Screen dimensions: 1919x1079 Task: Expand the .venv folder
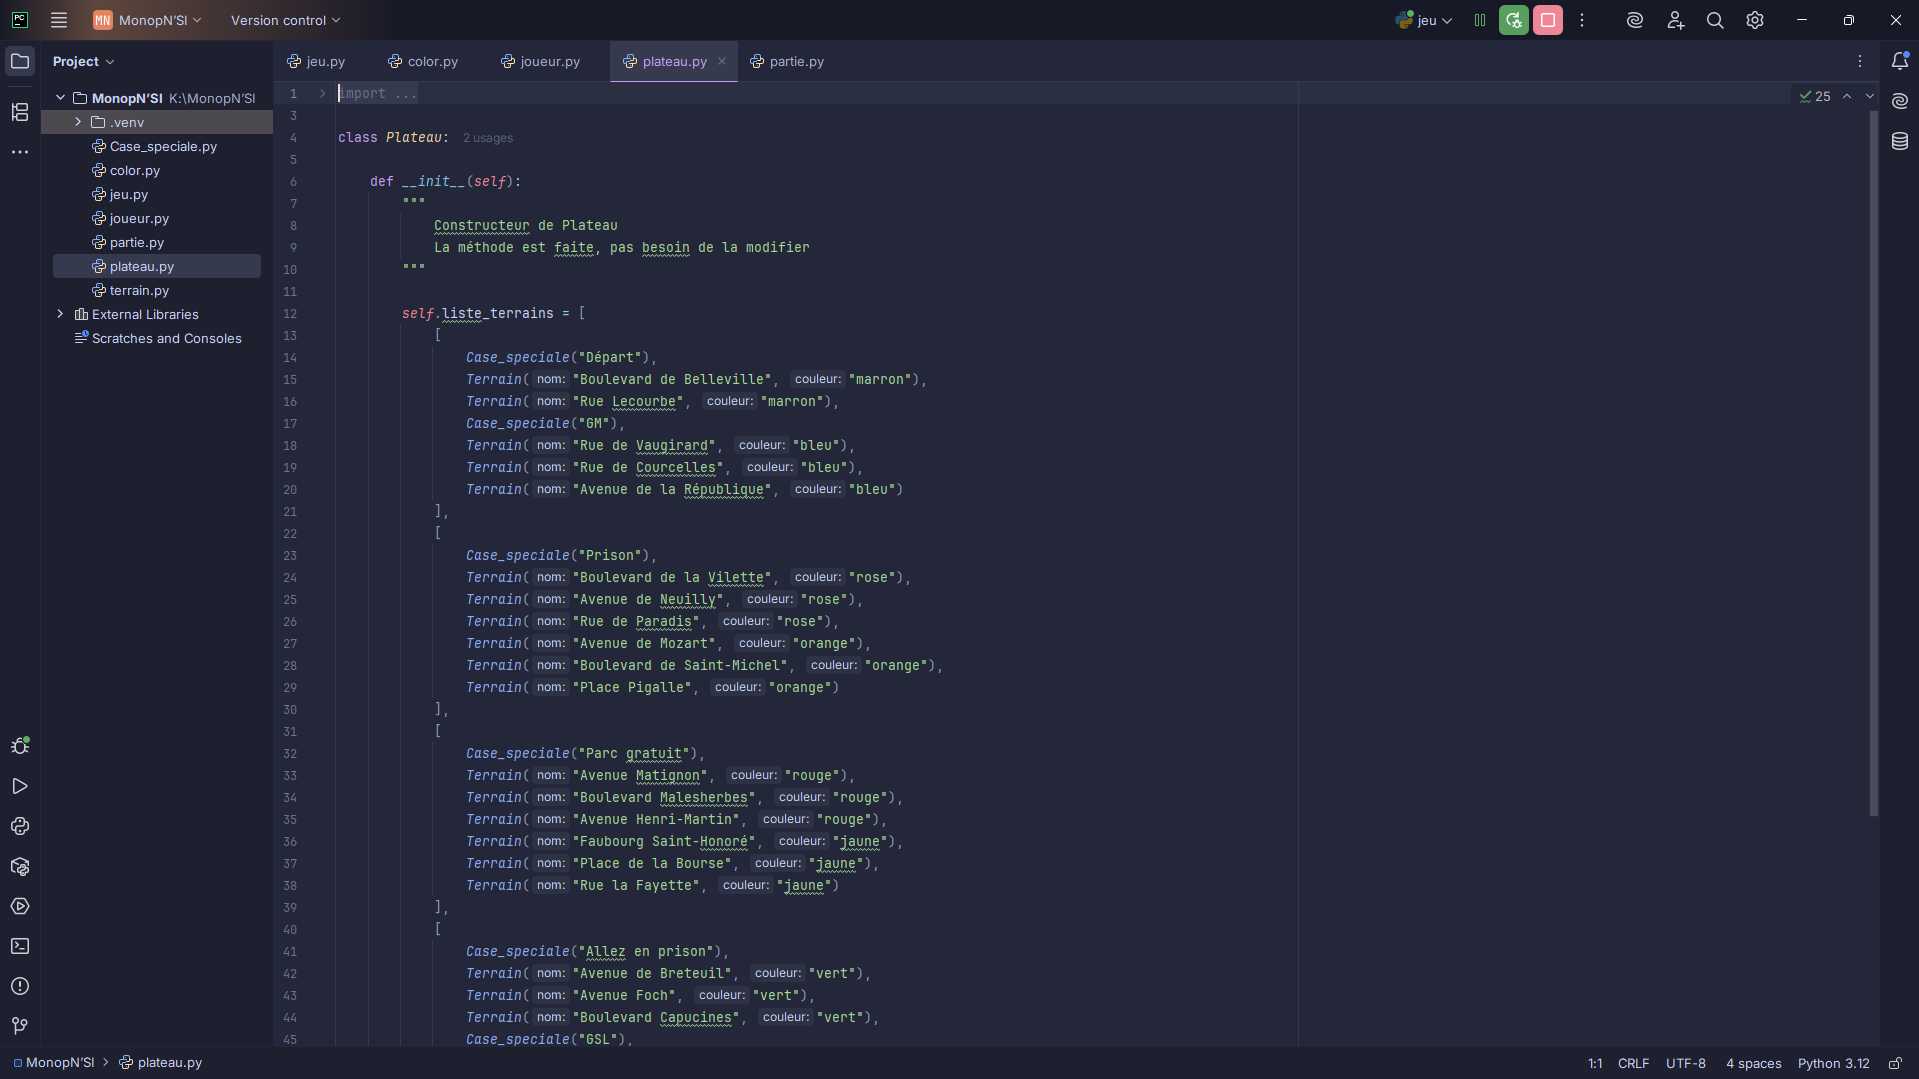click(x=78, y=122)
